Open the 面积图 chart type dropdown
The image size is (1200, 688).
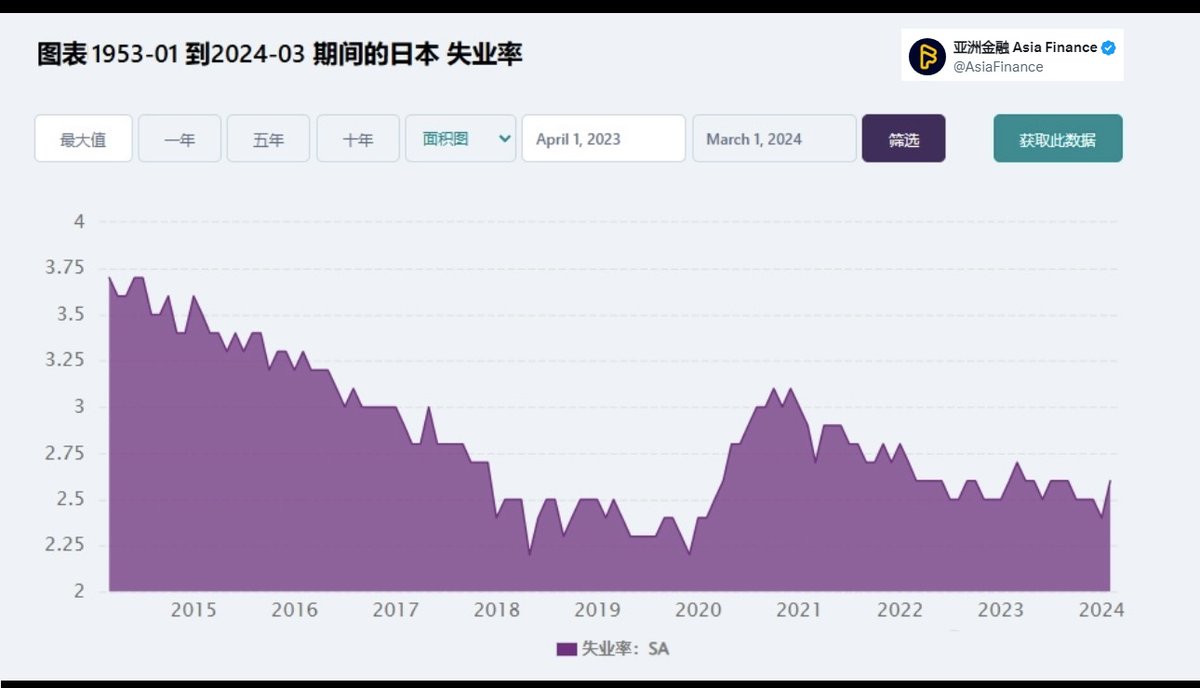(460, 138)
